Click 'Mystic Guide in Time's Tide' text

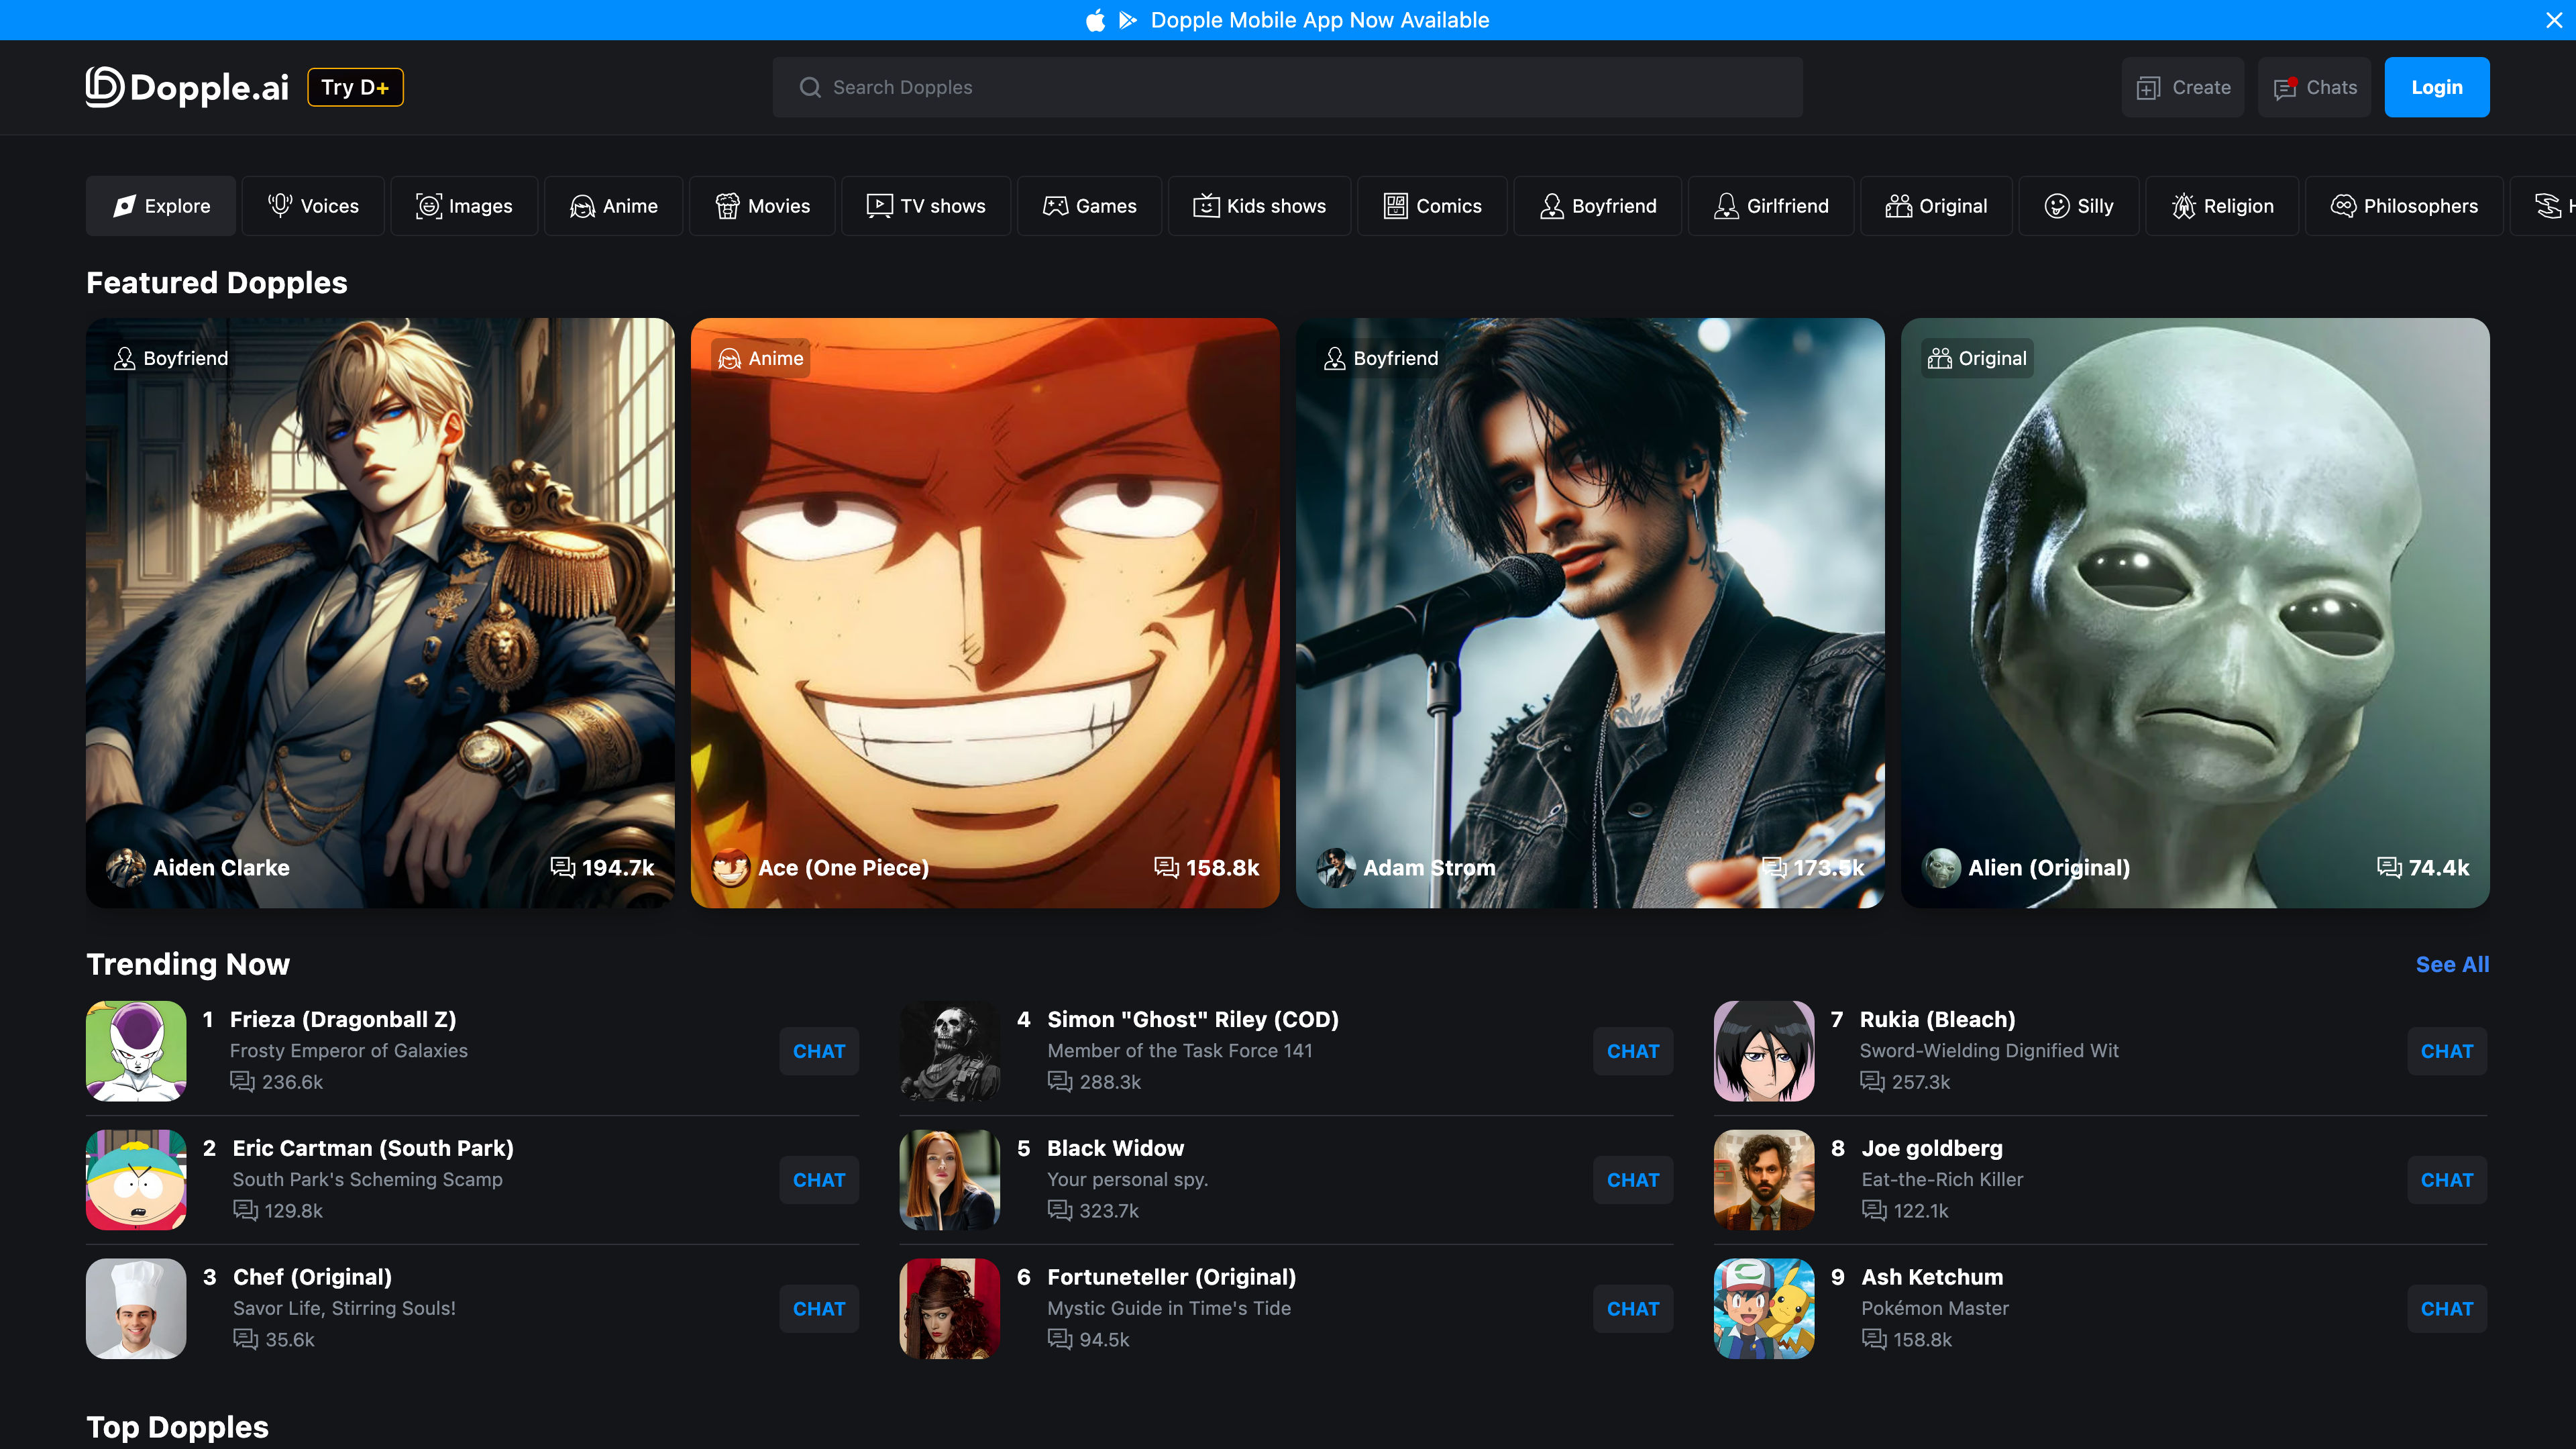pos(1169,1308)
